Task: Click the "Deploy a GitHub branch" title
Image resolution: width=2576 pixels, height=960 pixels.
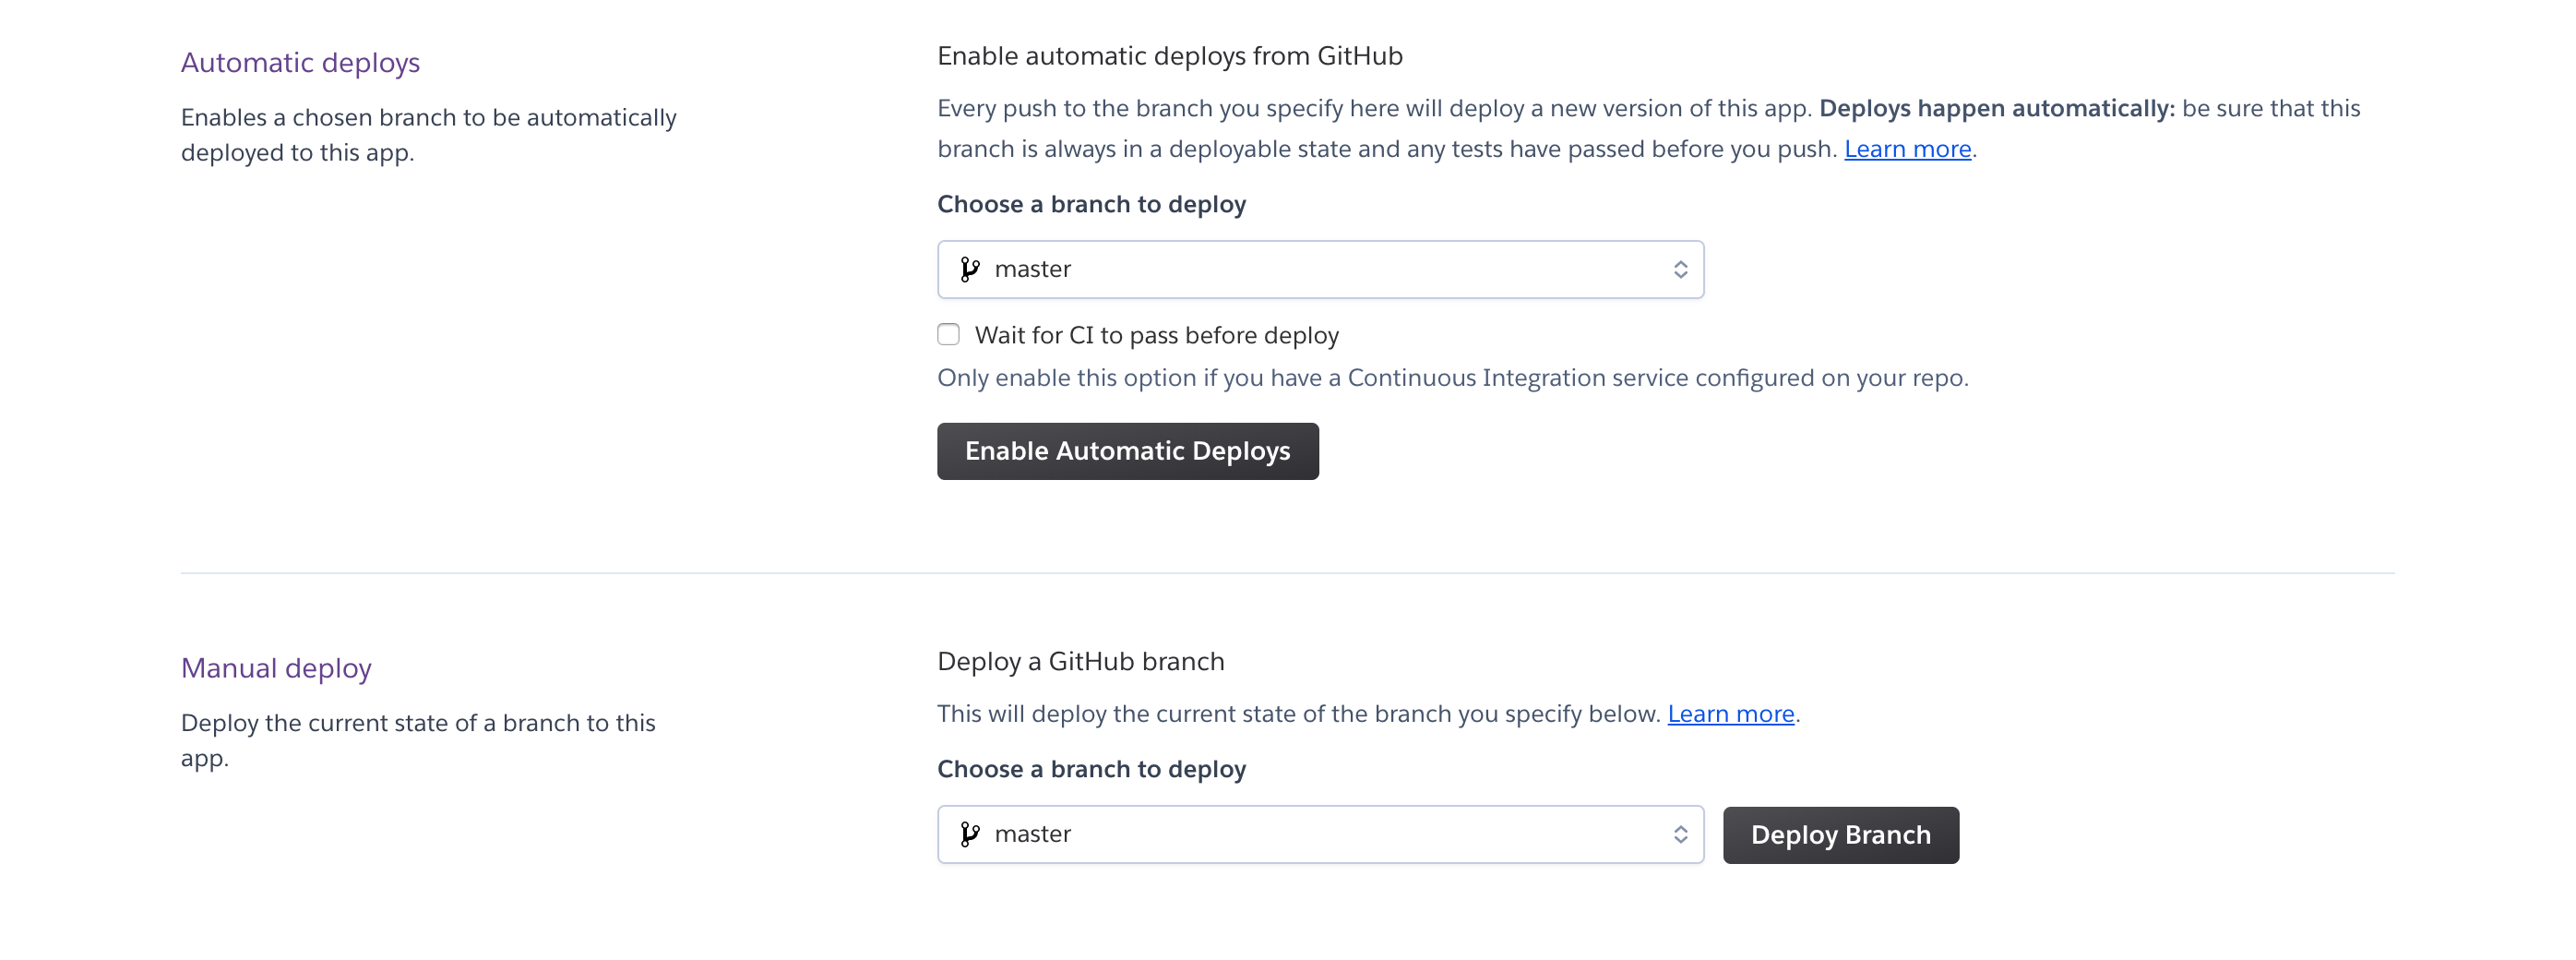Action: (x=1080, y=662)
